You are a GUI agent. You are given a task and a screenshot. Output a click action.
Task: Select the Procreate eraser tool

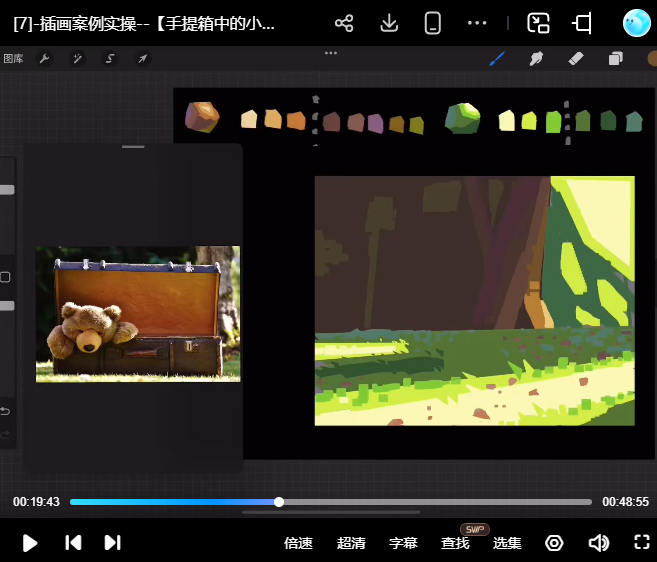pyautogui.click(x=575, y=58)
